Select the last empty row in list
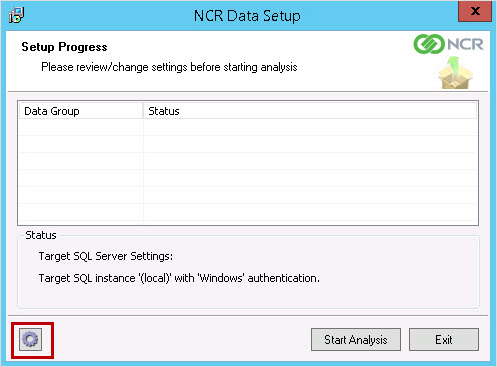Screen dimensions: 497x367 [x=248, y=212]
